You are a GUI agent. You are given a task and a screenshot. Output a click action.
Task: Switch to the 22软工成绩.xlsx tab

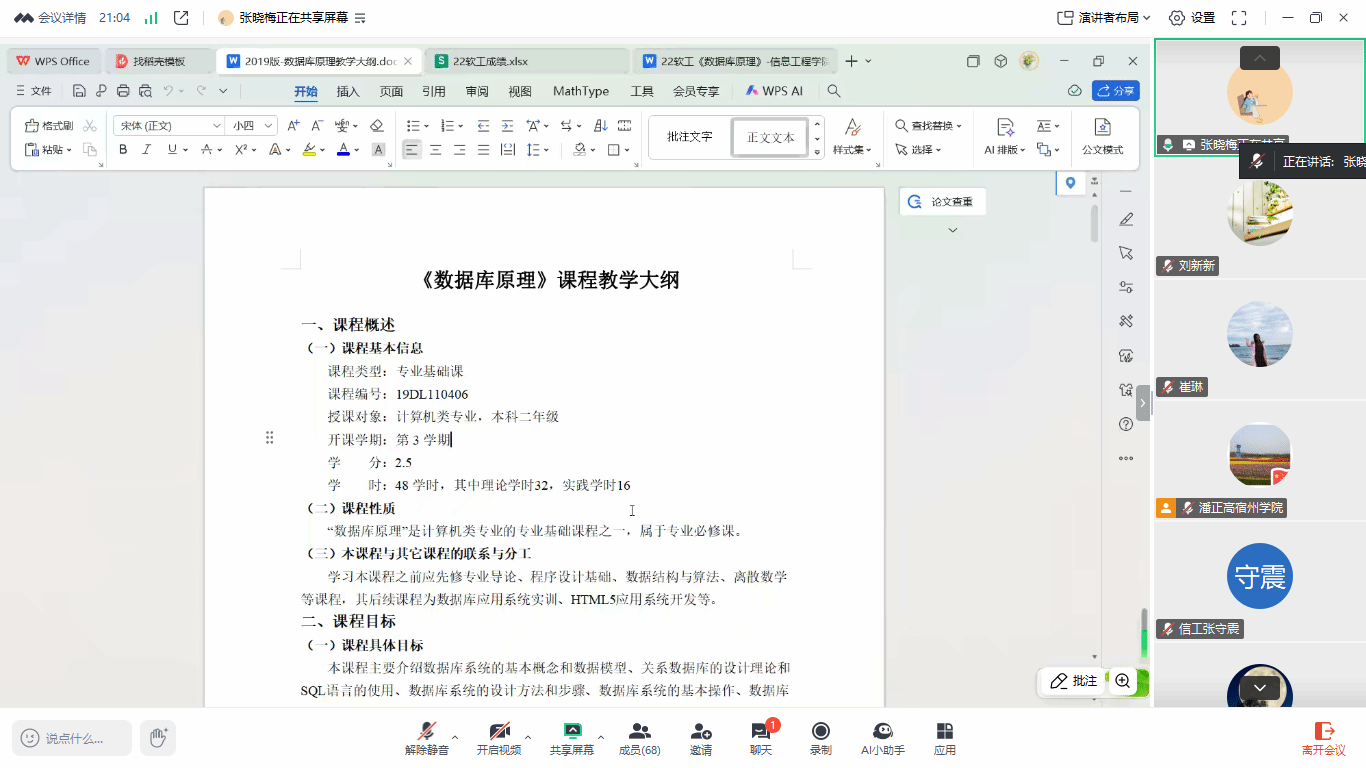(489, 61)
